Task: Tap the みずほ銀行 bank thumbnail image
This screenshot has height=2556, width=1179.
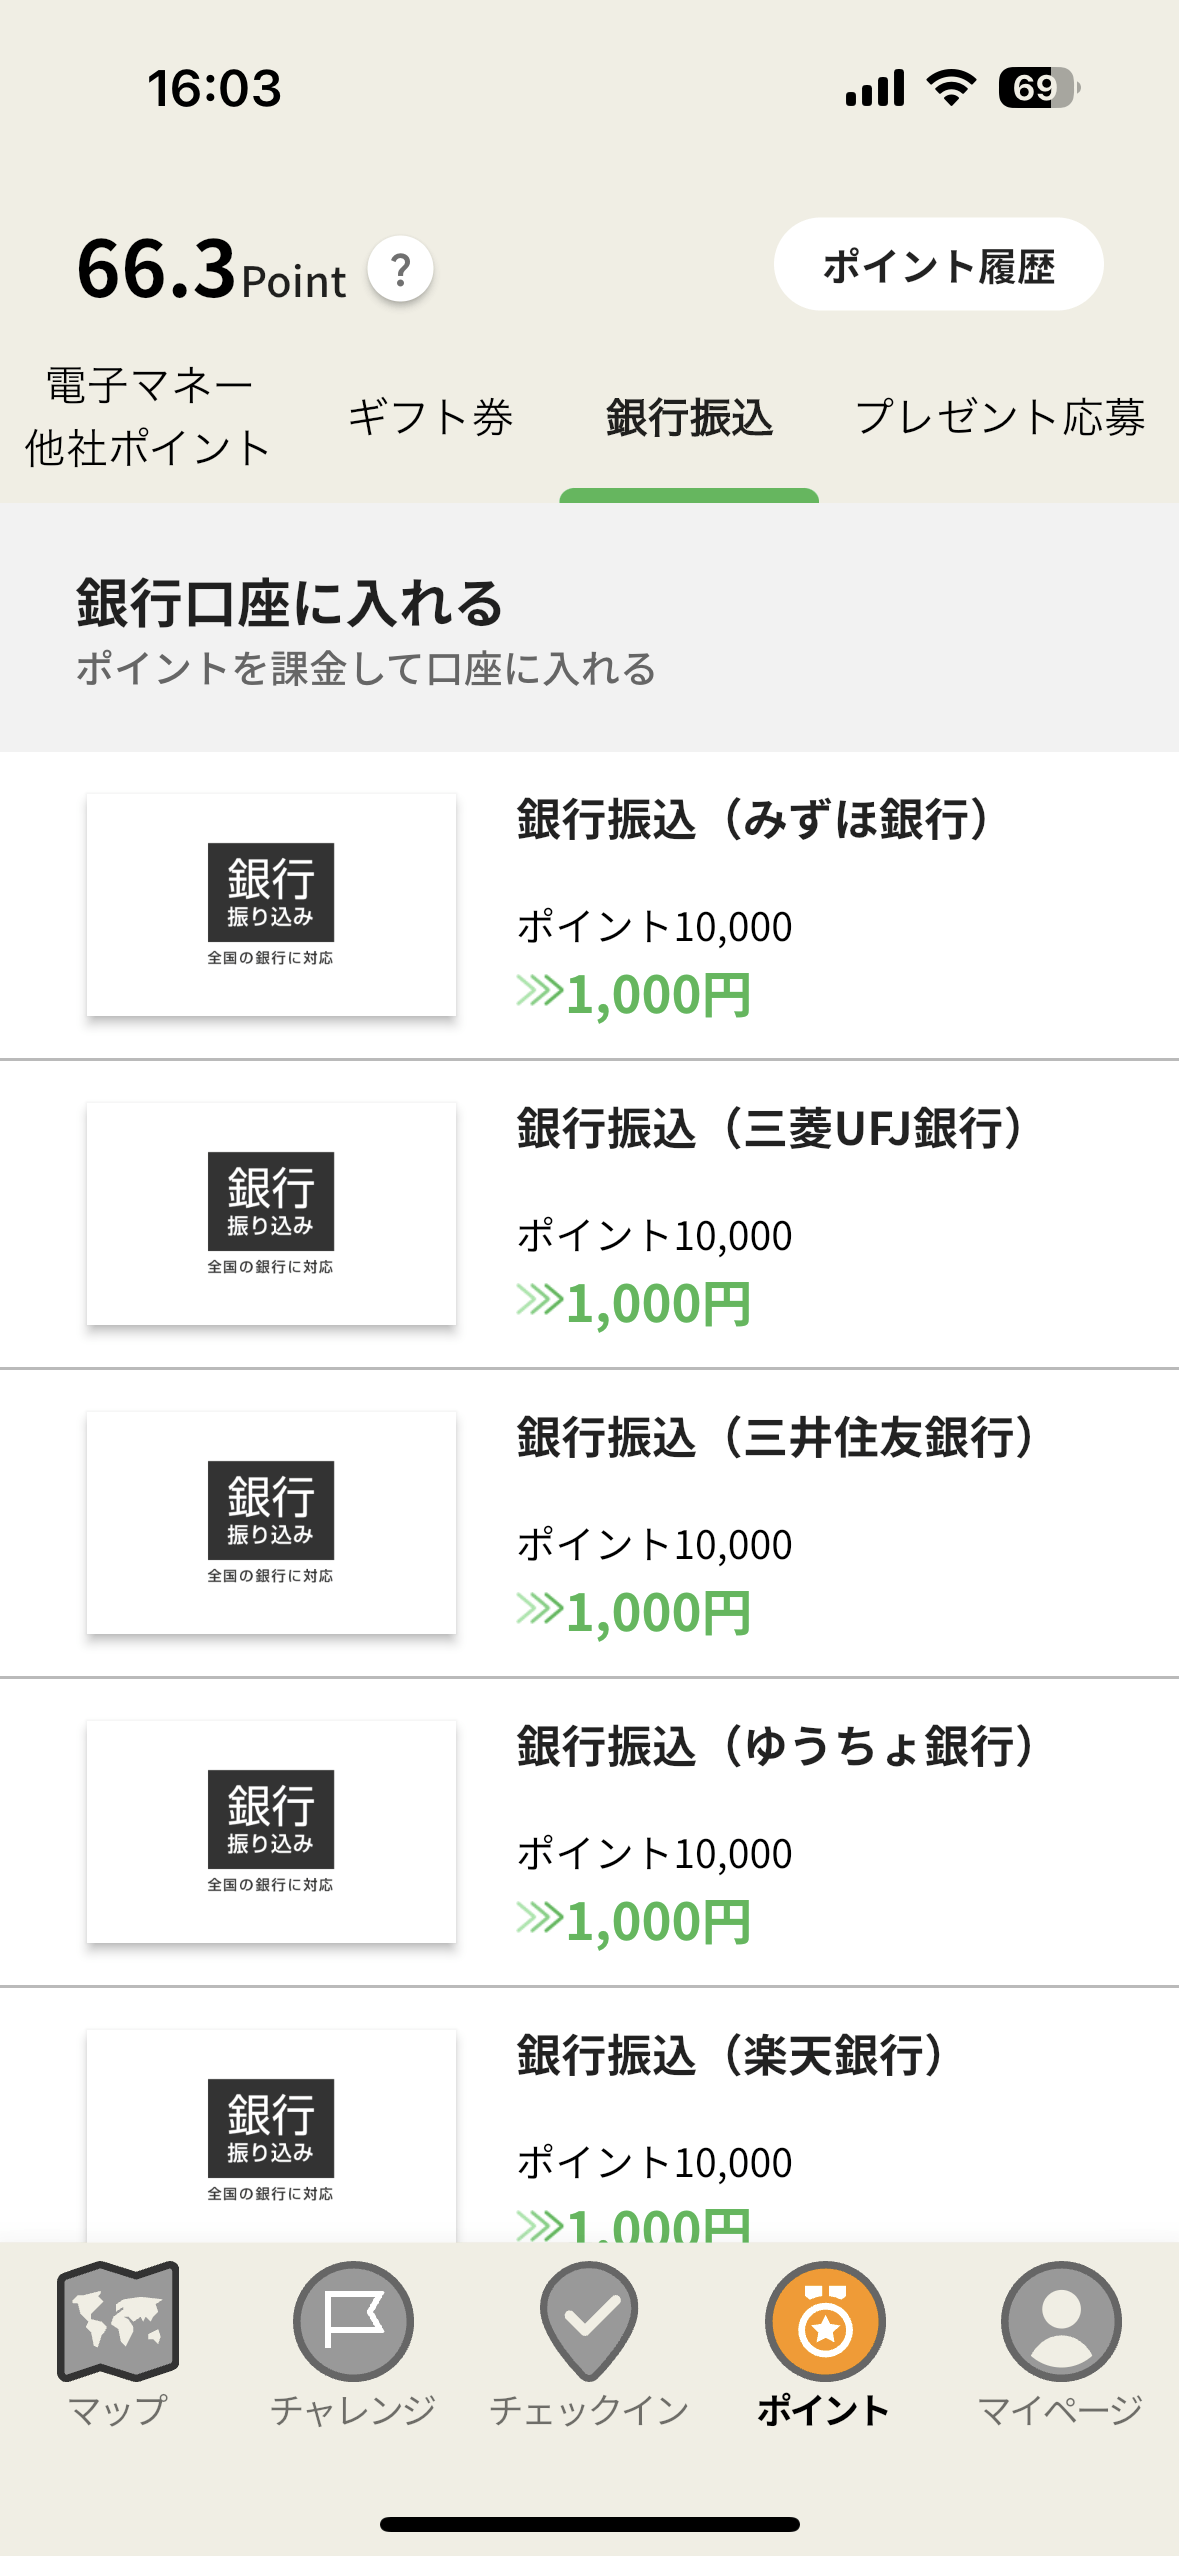Action: point(271,904)
